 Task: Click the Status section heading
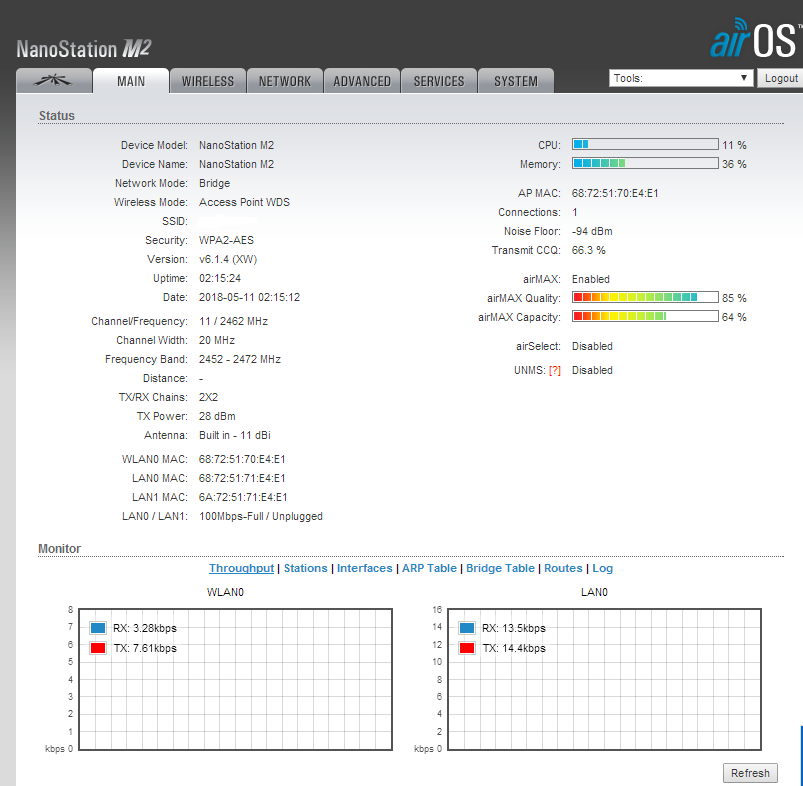click(x=57, y=116)
